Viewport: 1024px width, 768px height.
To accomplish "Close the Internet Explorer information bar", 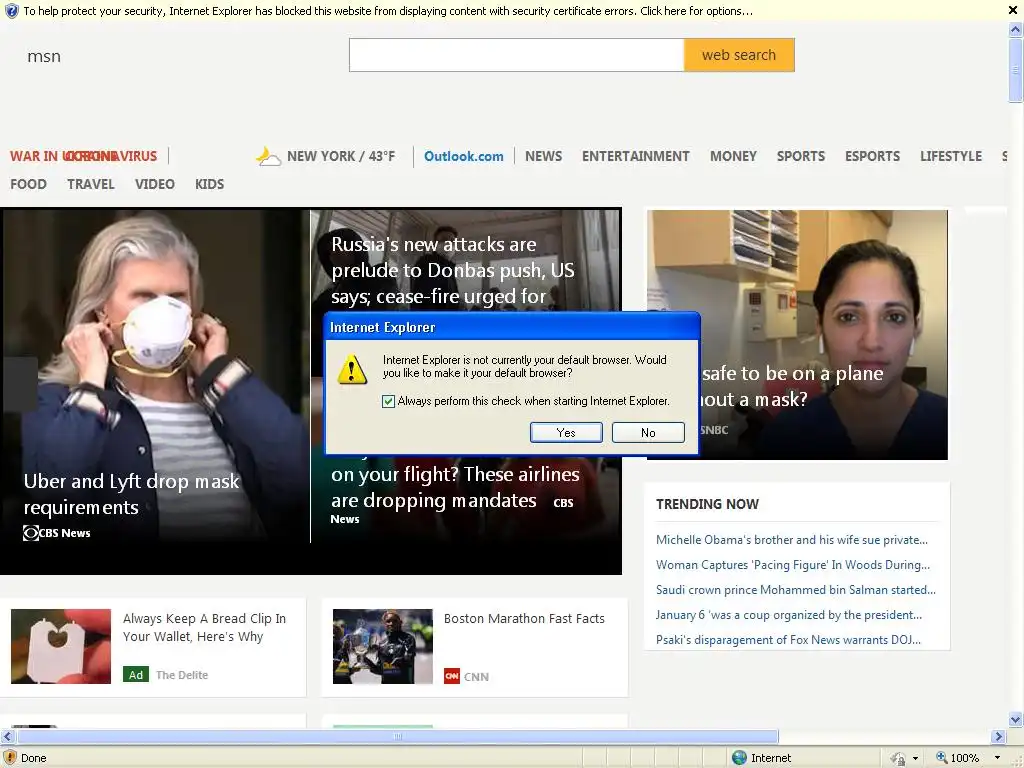I will [x=1013, y=10].
